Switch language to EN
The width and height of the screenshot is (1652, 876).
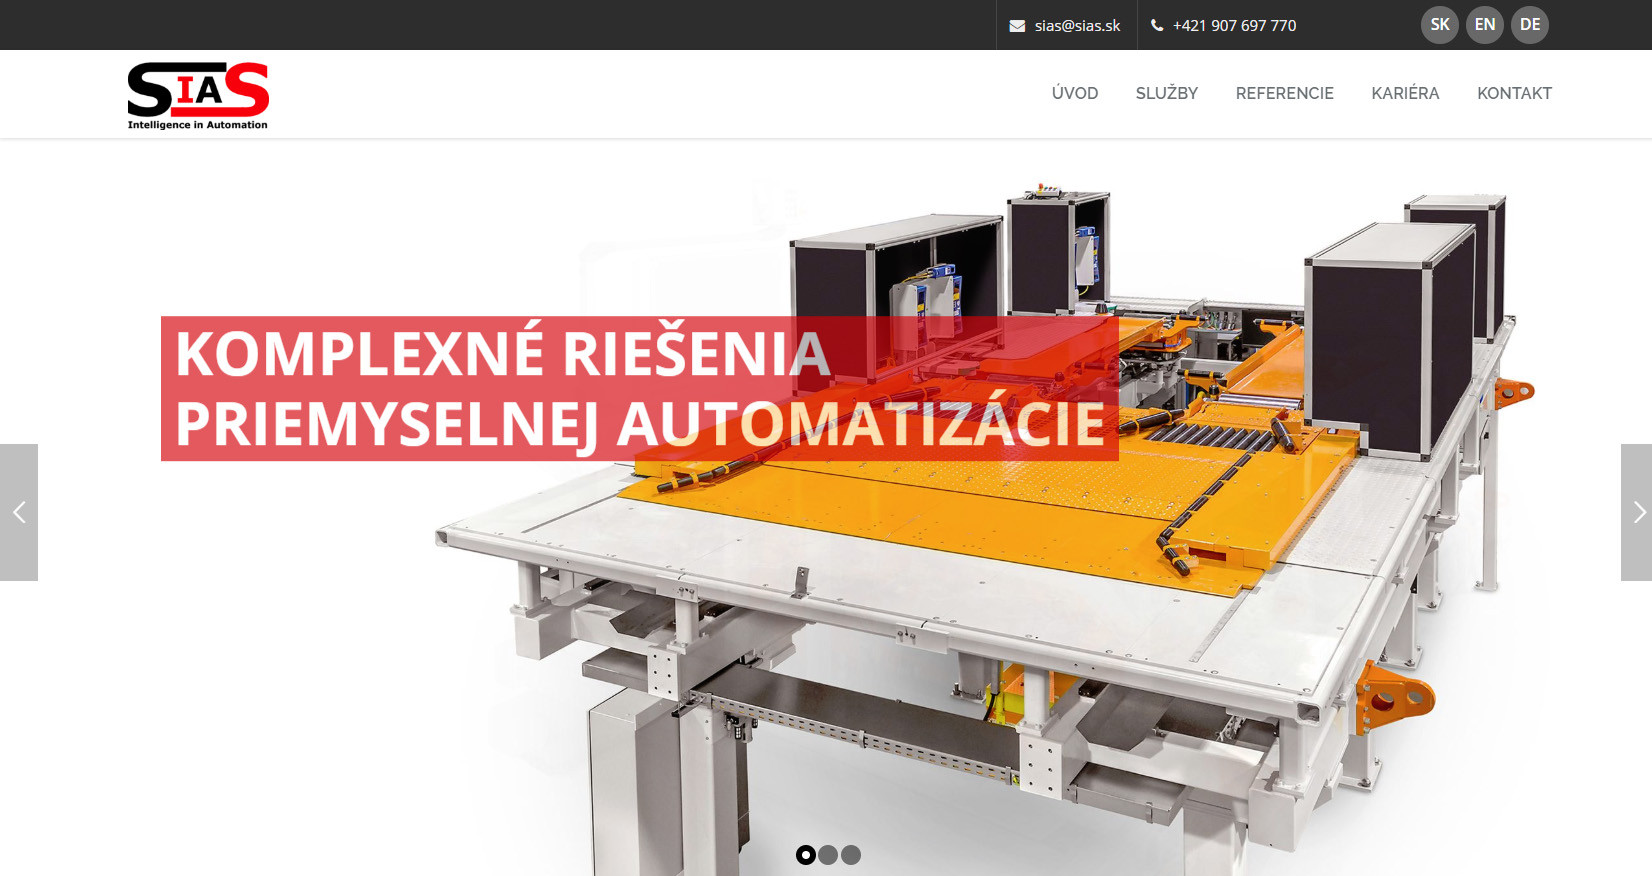pyautogui.click(x=1485, y=25)
